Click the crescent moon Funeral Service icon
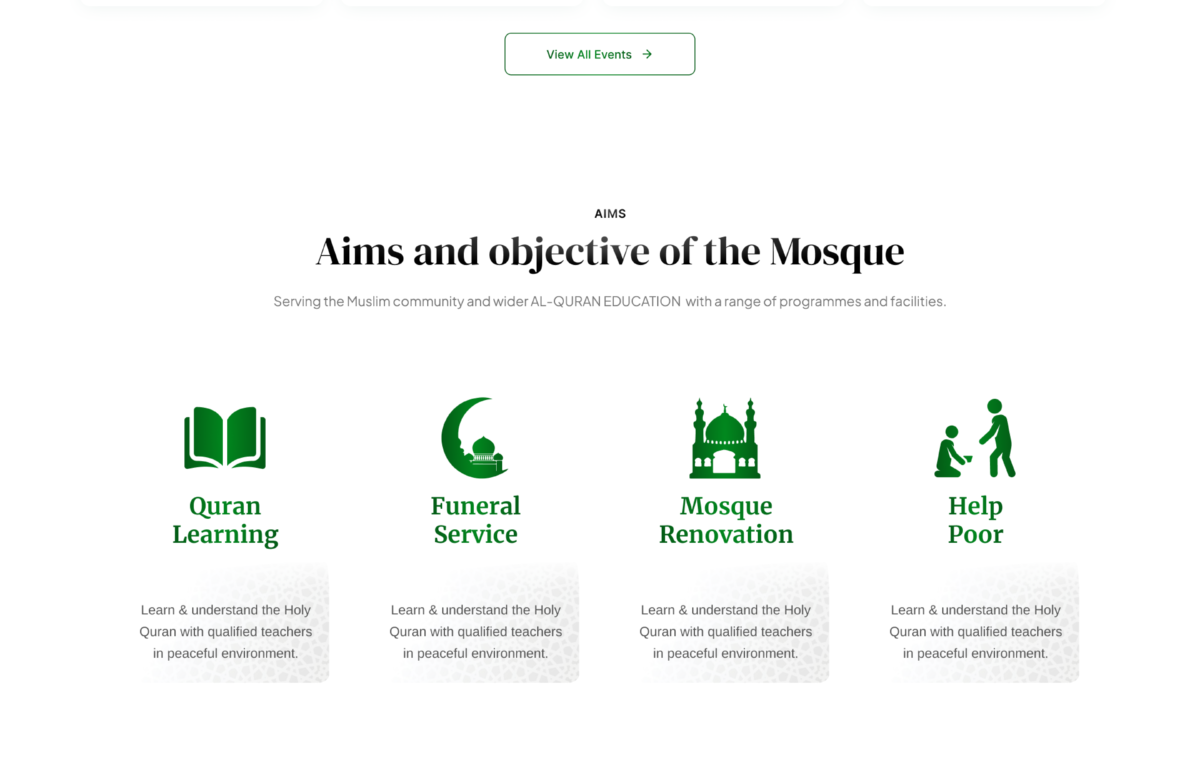The image size is (1200, 780). 475,438
